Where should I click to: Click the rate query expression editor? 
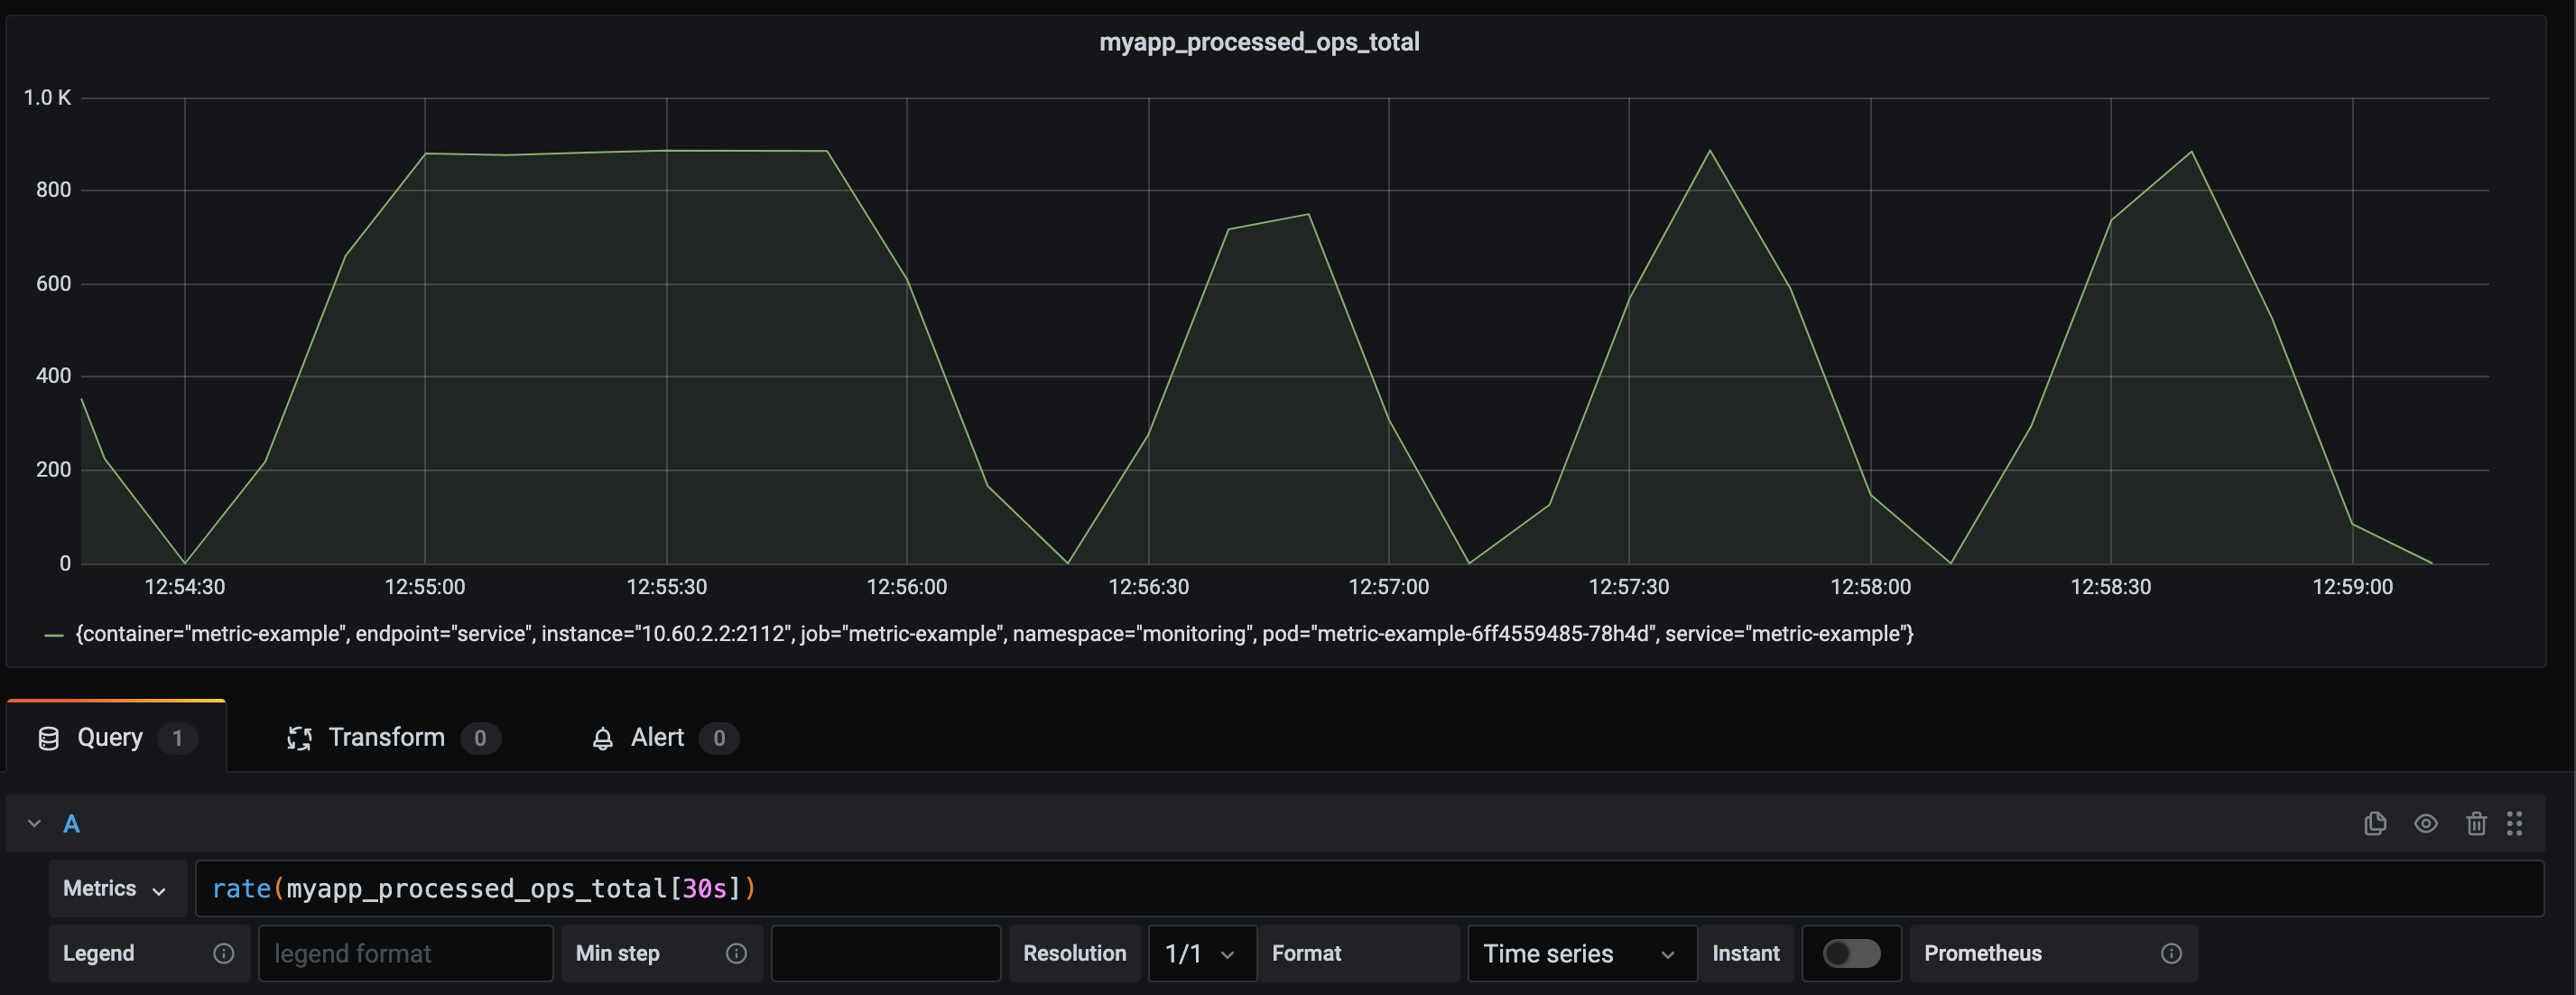1369,888
